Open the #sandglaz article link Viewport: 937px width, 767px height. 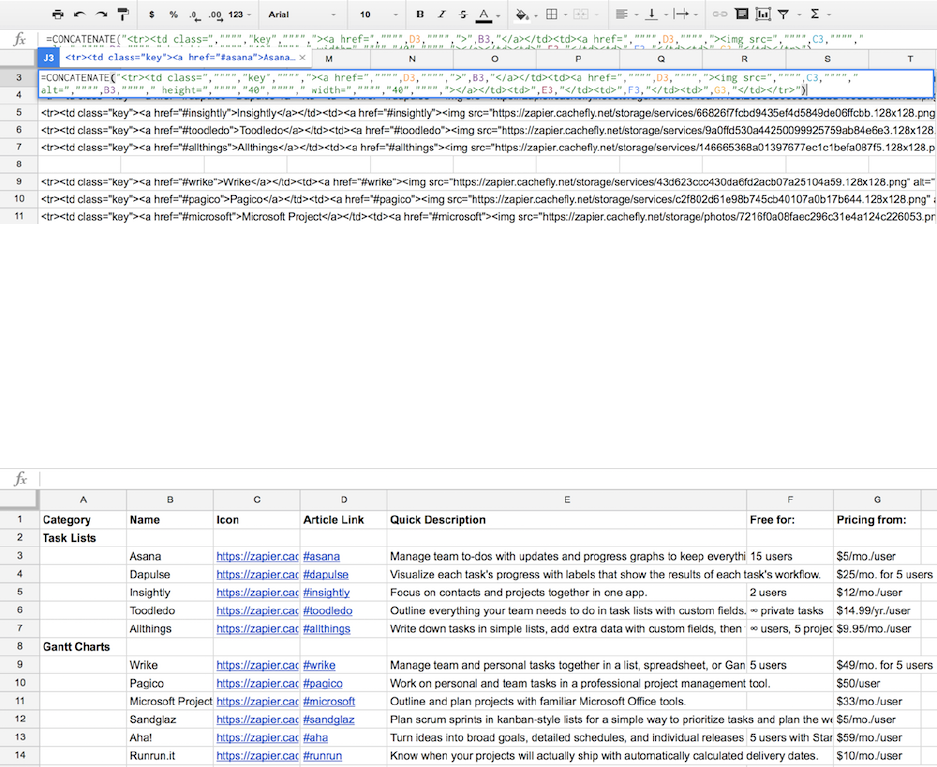click(x=329, y=720)
